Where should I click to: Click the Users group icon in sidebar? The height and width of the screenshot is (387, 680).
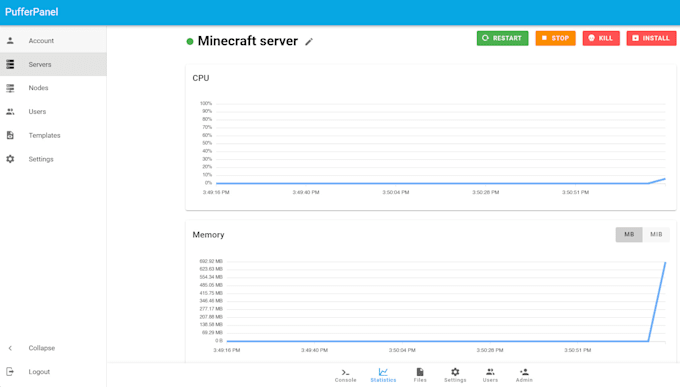click(10, 112)
